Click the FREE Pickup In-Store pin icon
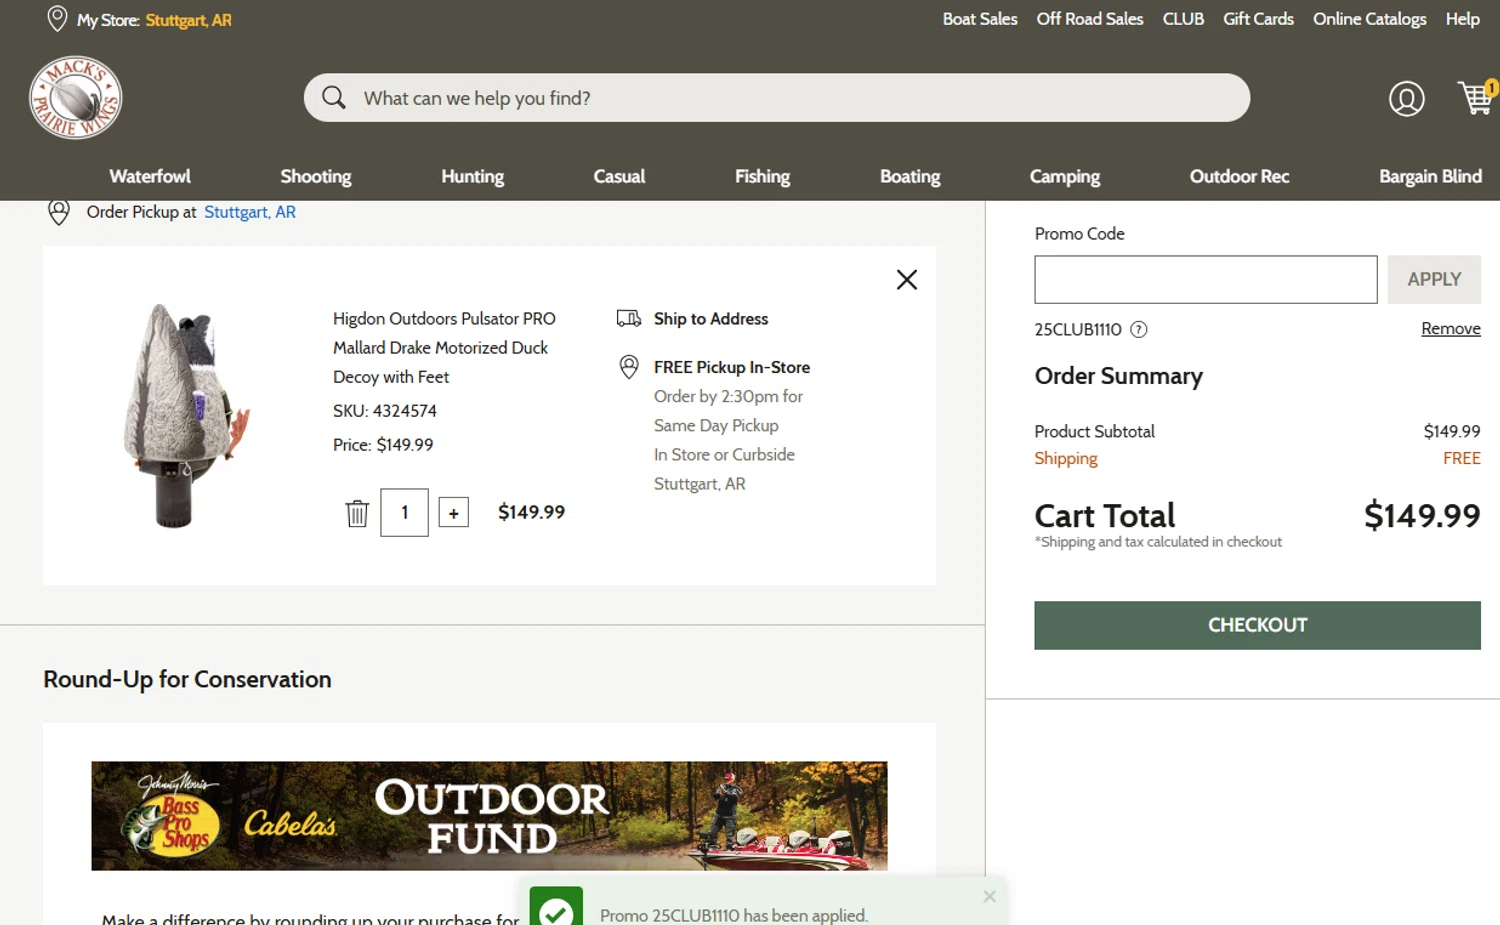This screenshot has width=1500, height=925. coord(629,367)
